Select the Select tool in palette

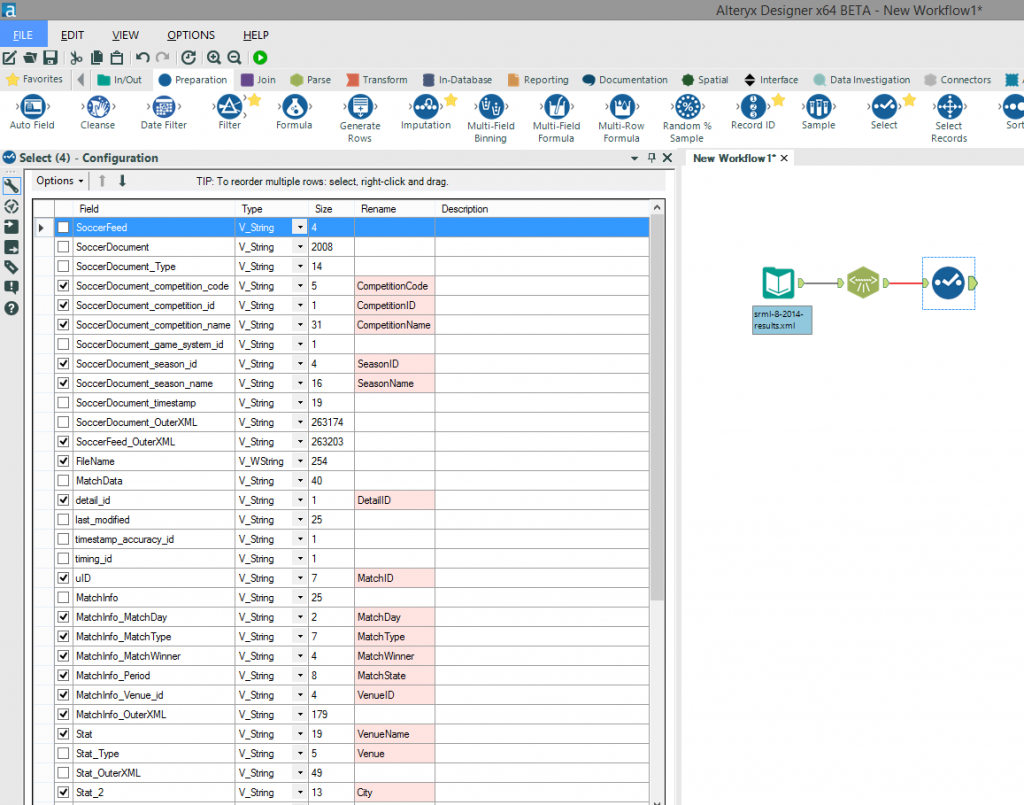point(884,112)
